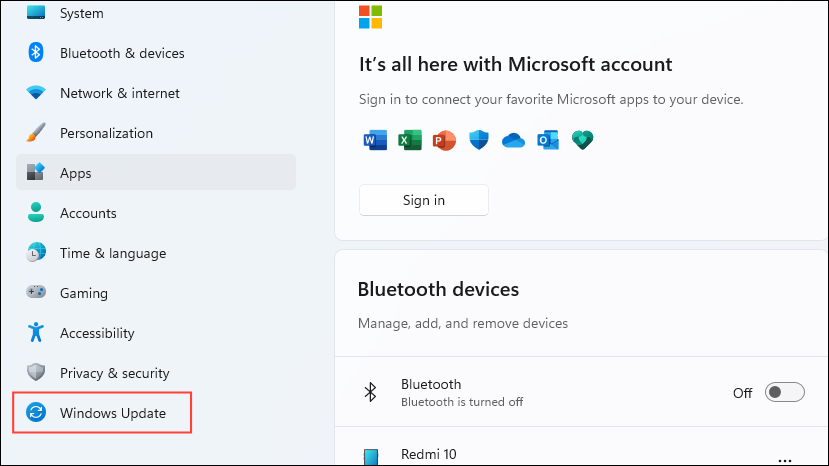Click the 'Off' label beside the Bluetooth toggle
This screenshot has width=829, height=466.
tap(742, 393)
